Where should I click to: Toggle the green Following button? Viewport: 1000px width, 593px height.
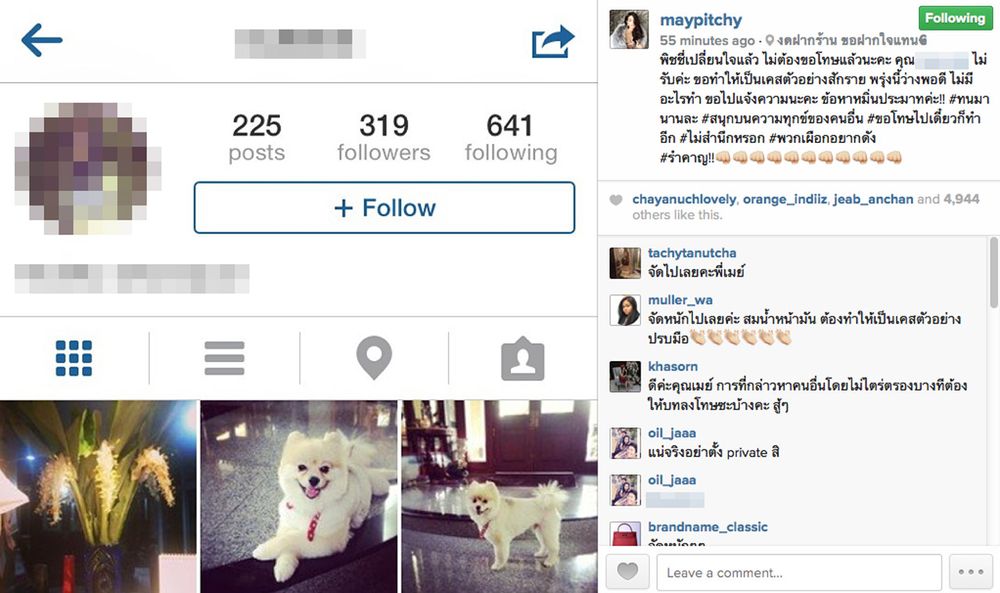955,18
